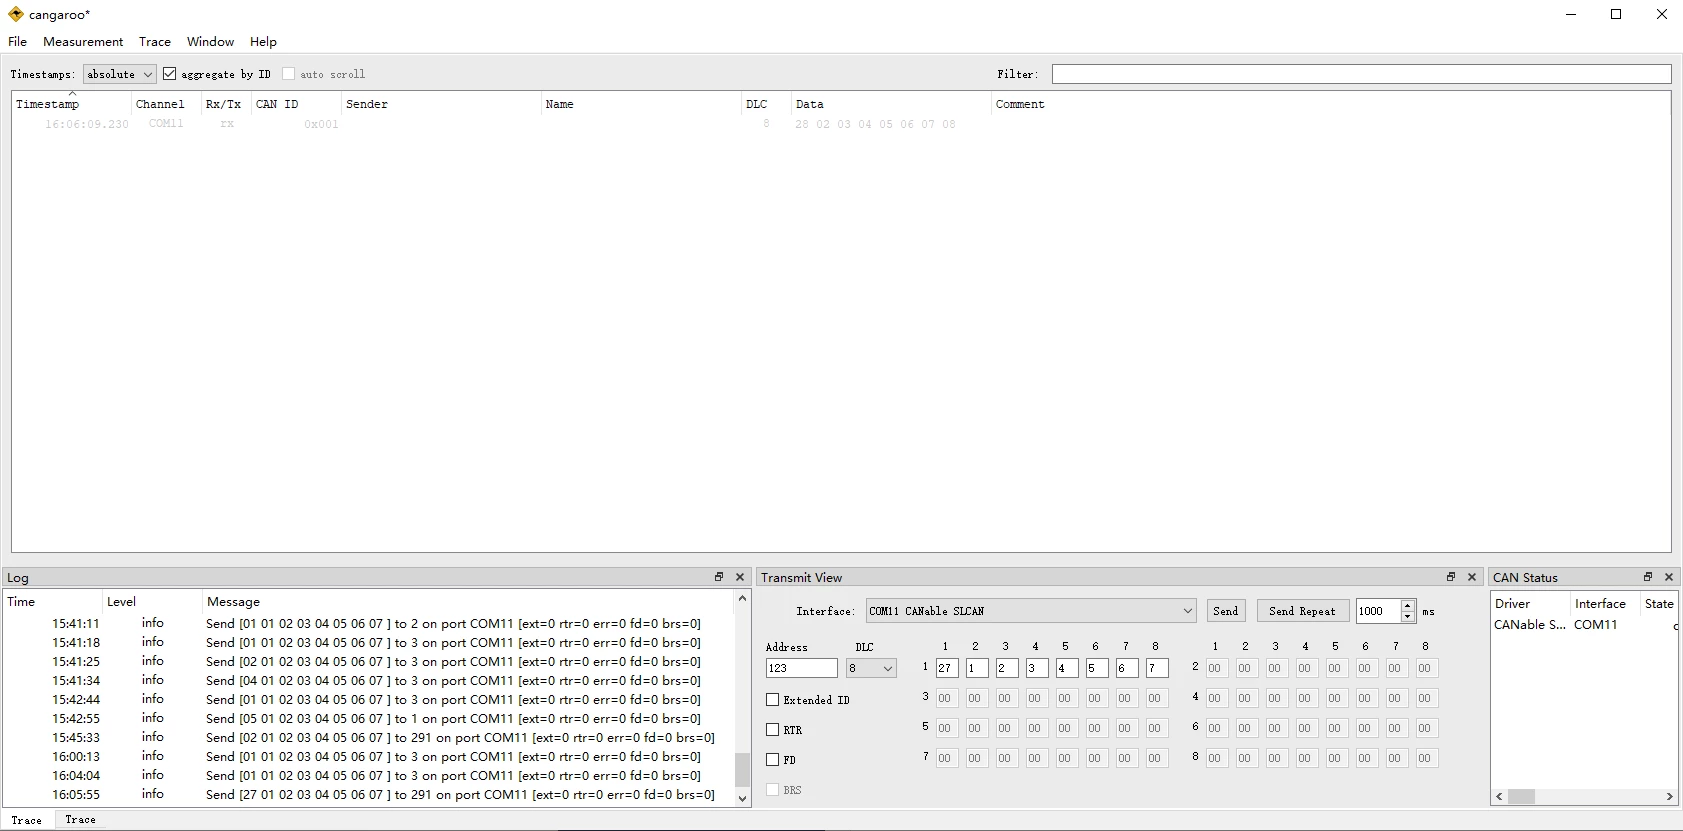Float the Log panel with its undock icon
Screen dimensions: 1683x831
coord(718,577)
